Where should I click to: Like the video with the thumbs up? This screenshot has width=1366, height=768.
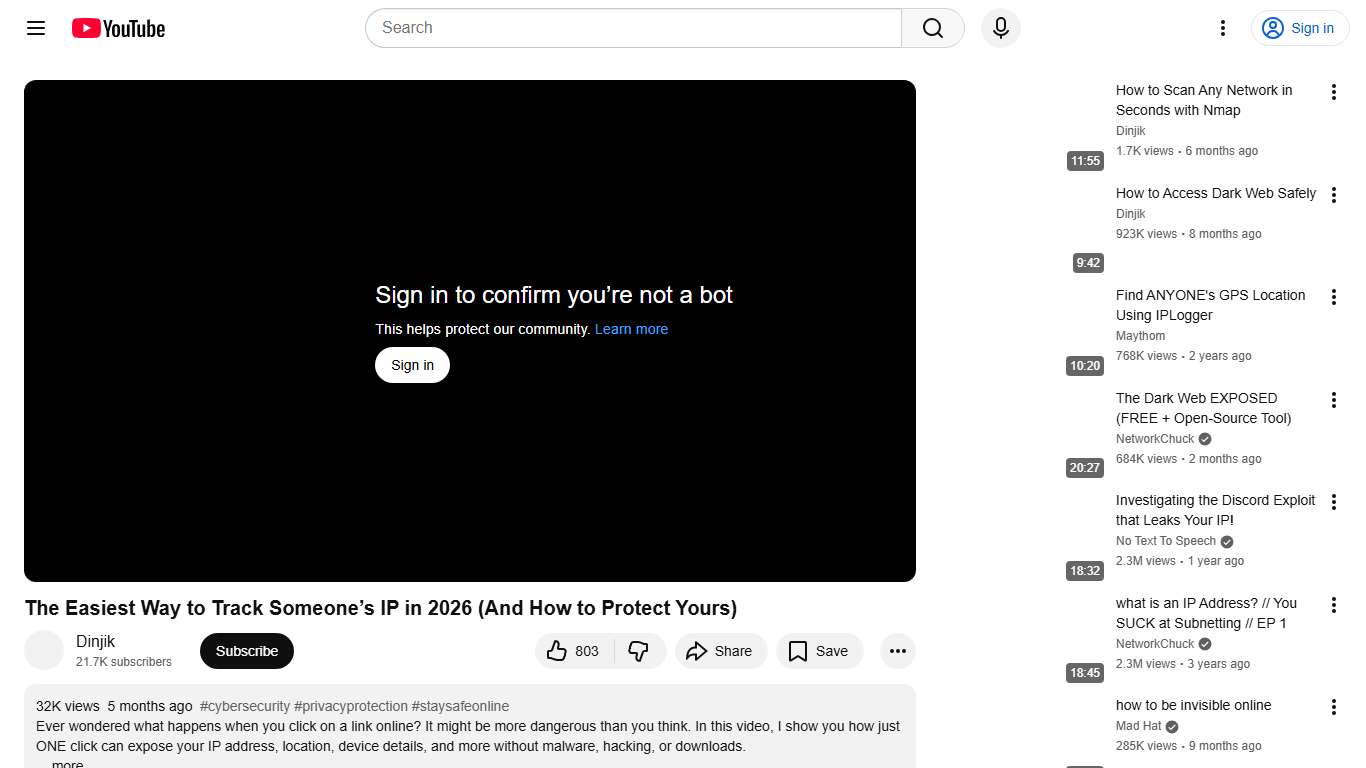click(558, 651)
